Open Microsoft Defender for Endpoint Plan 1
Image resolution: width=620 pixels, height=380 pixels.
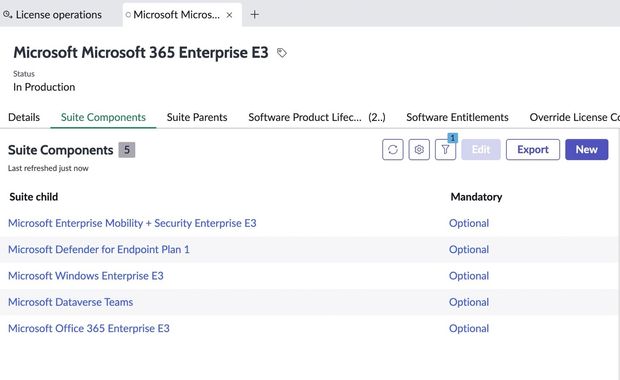coord(99,250)
